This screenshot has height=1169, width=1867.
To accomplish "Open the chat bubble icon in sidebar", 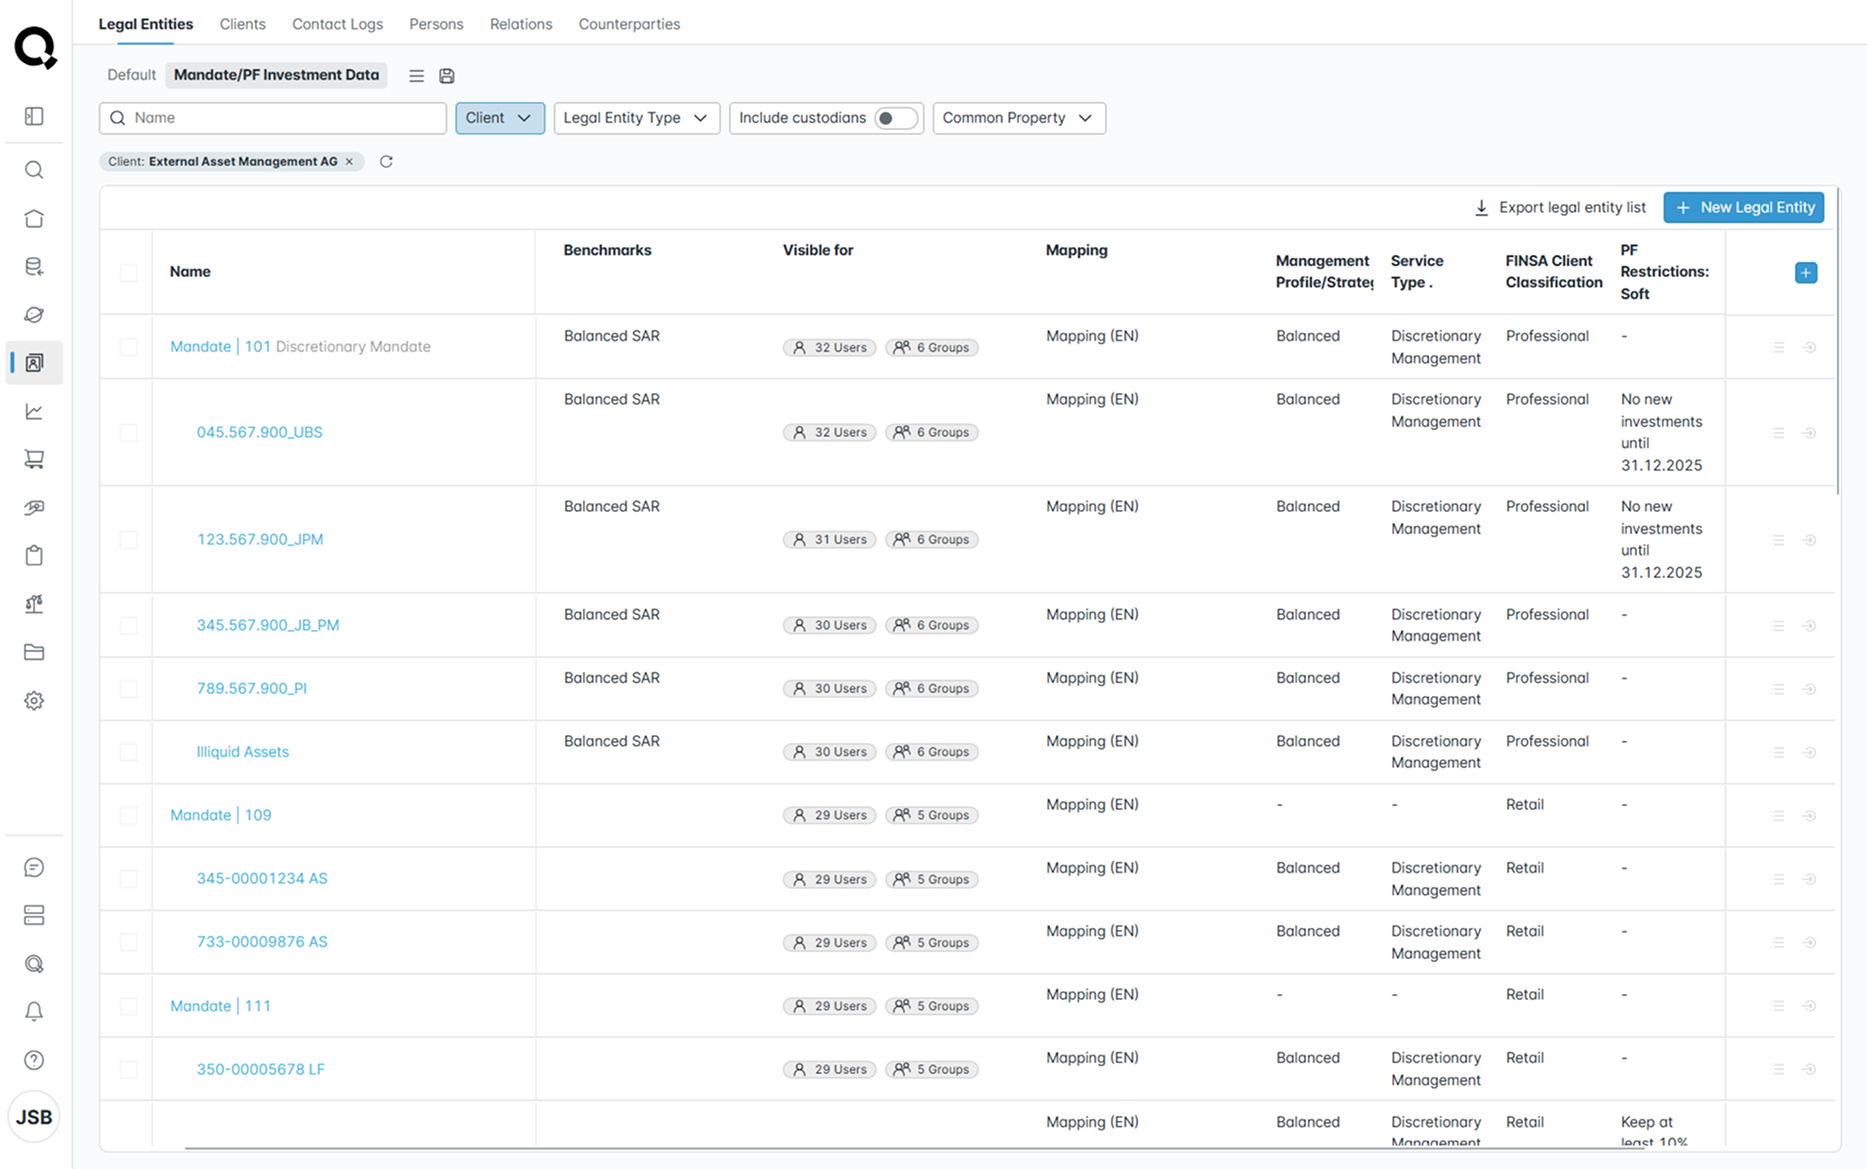I will [34, 867].
